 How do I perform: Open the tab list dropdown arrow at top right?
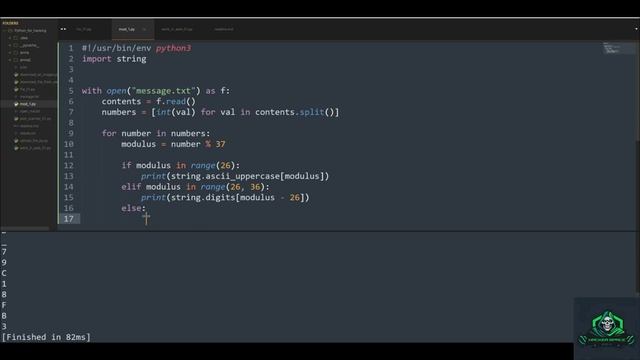(636, 29)
